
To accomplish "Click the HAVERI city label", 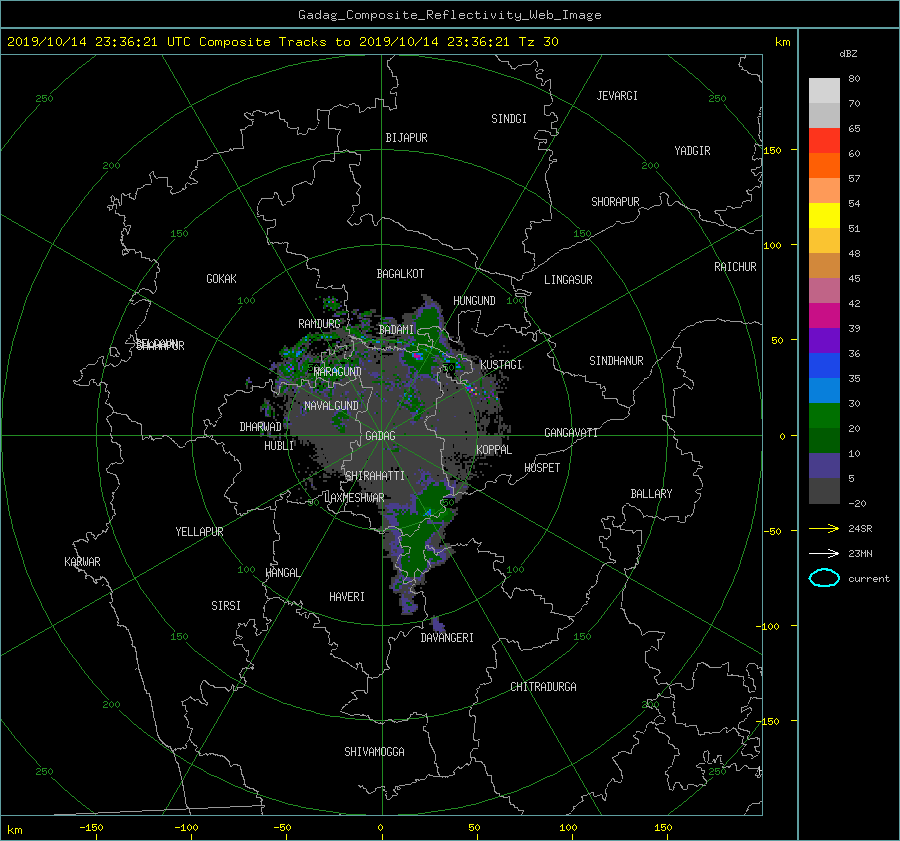I will coord(347,597).
